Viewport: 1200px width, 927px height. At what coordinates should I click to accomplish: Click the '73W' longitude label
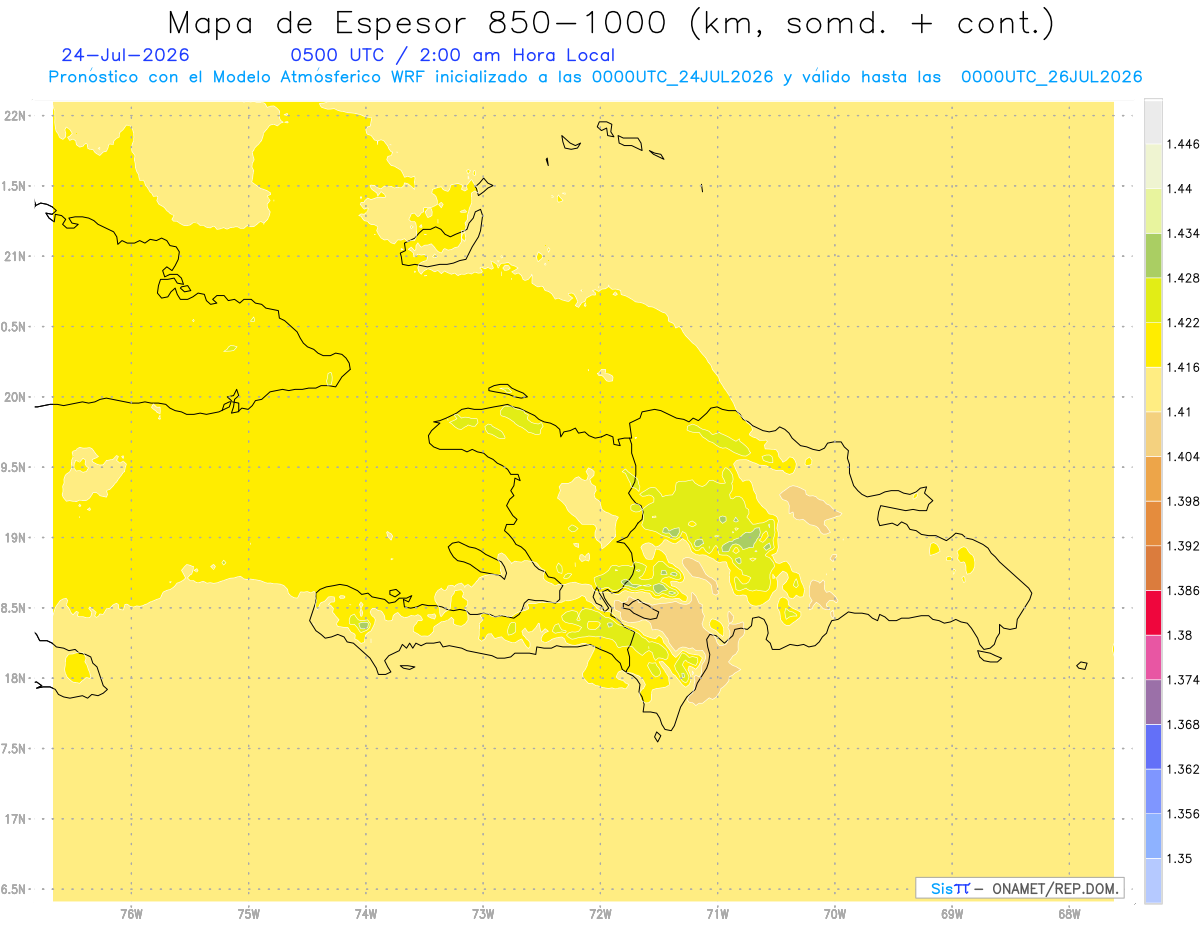[x=483, y=914]
